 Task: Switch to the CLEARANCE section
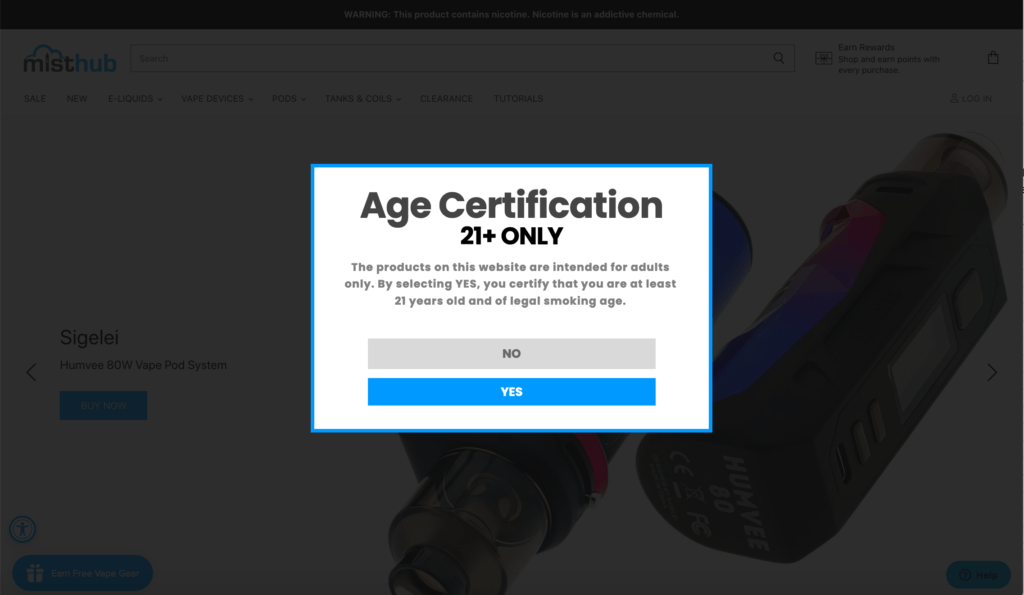coord(446,98)
